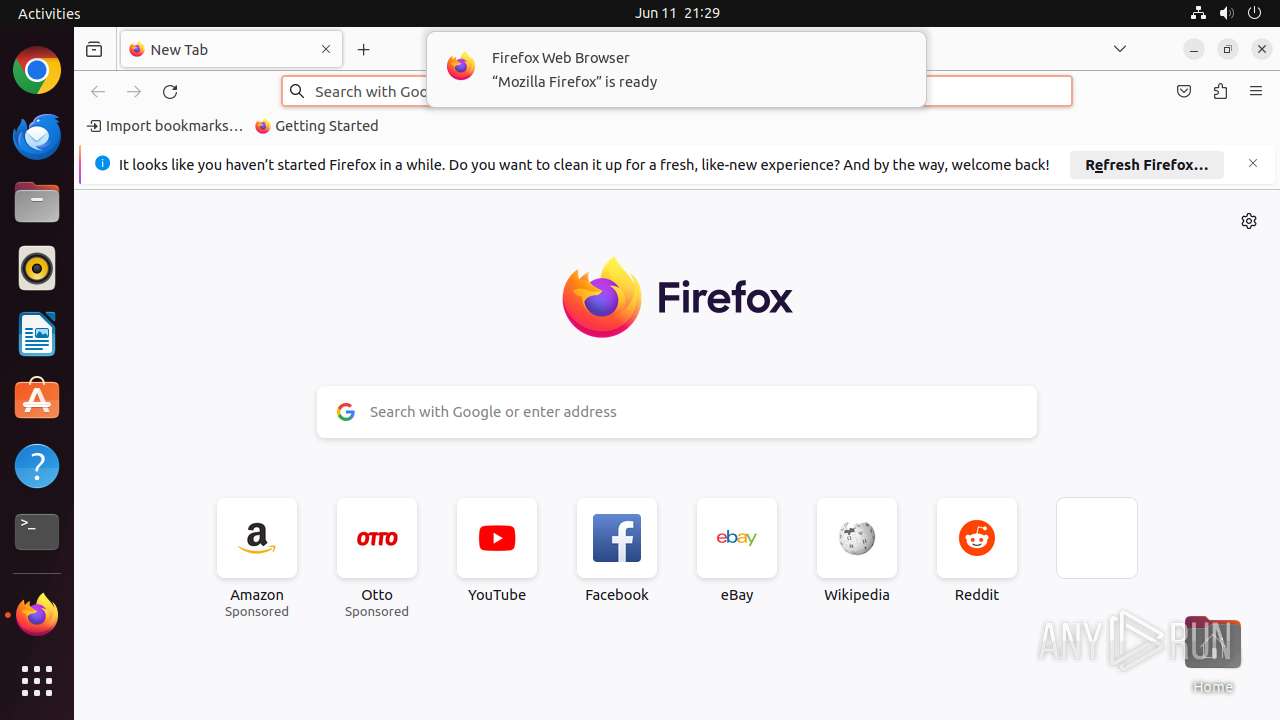Open the clock and calendar menu
The width and height of the screenshot is (1280, 720).
[x=677, y=13]
